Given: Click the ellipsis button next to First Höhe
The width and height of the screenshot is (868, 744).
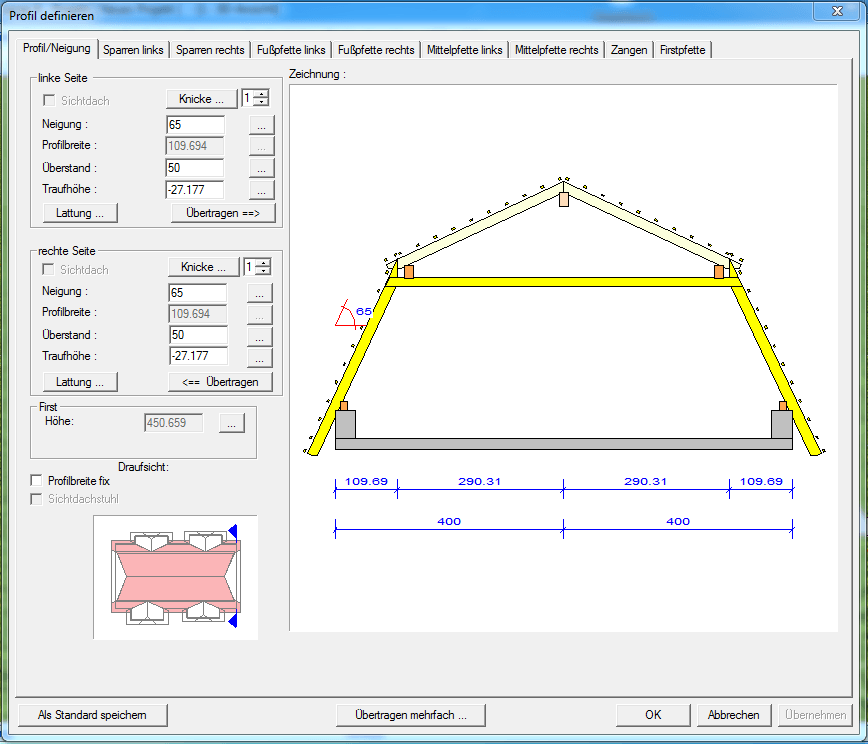Looking at the screenshot, I should point(231,424).
